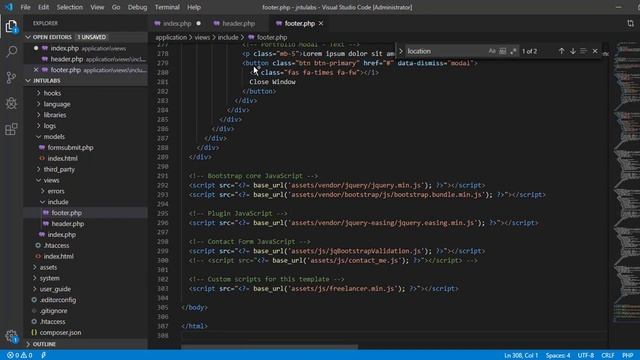Click the UTF-8 encoding indicator

click(586, 356)
